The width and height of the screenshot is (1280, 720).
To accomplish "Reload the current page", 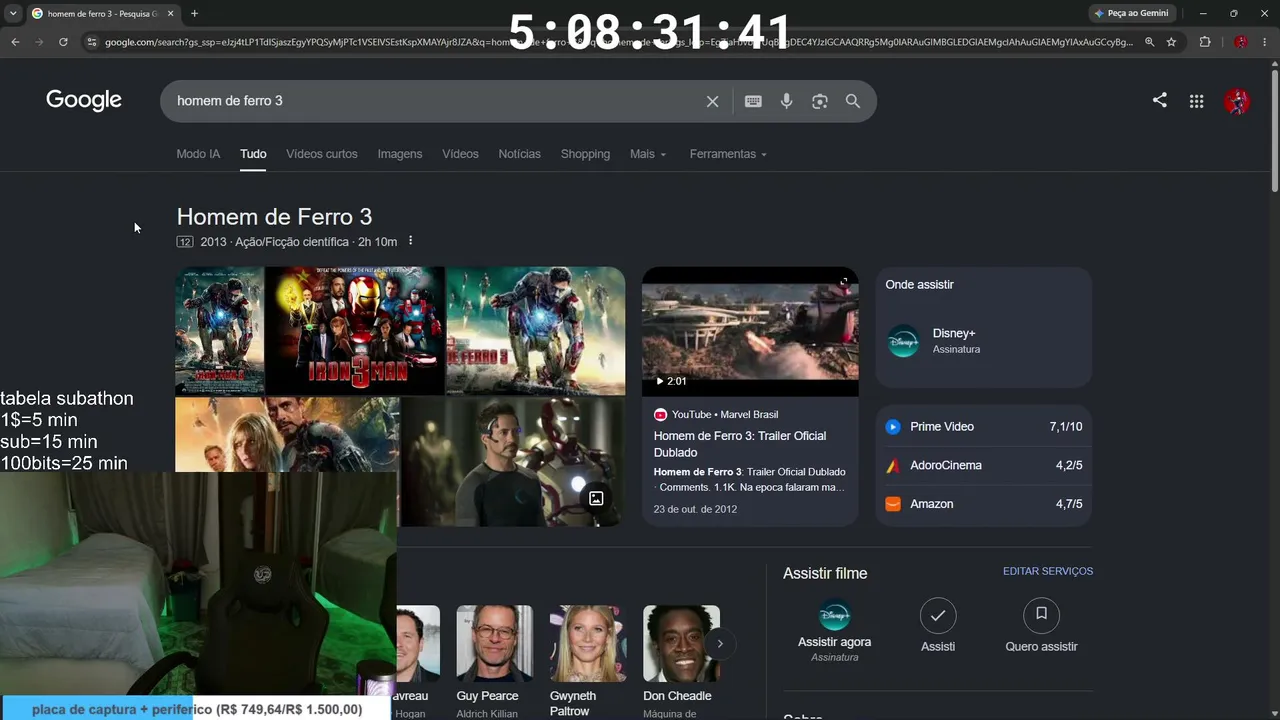I will tap(63, 42).
